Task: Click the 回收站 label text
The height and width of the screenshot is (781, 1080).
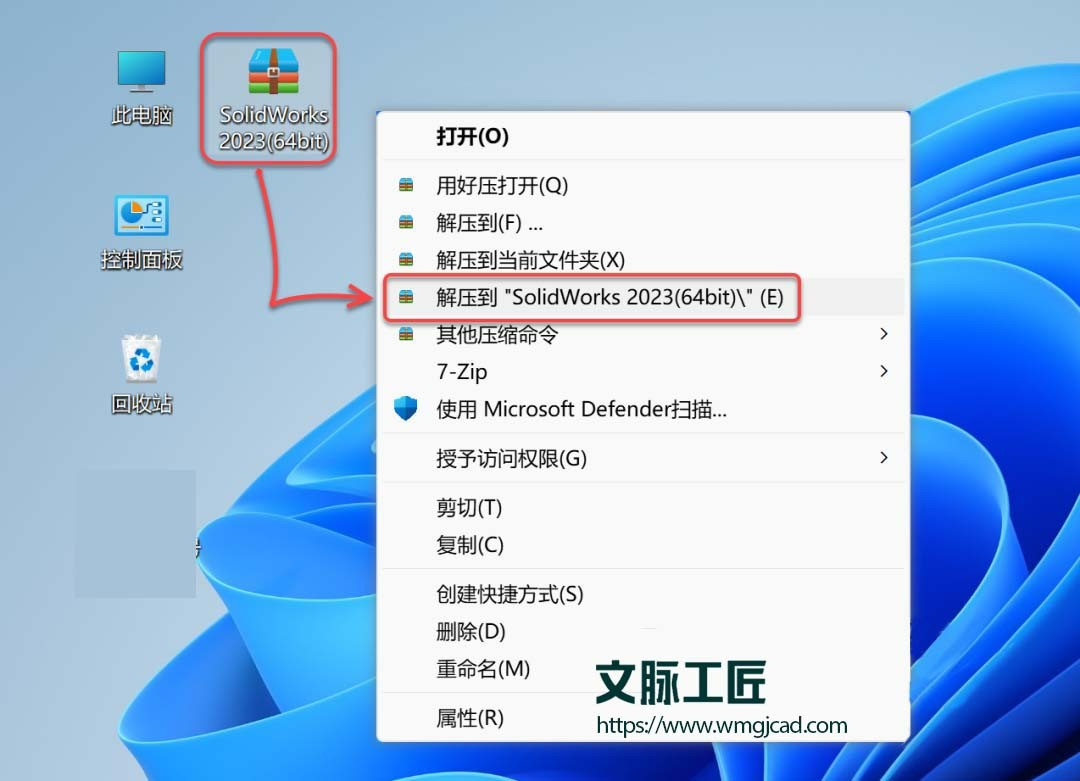Action: (141, 403)
